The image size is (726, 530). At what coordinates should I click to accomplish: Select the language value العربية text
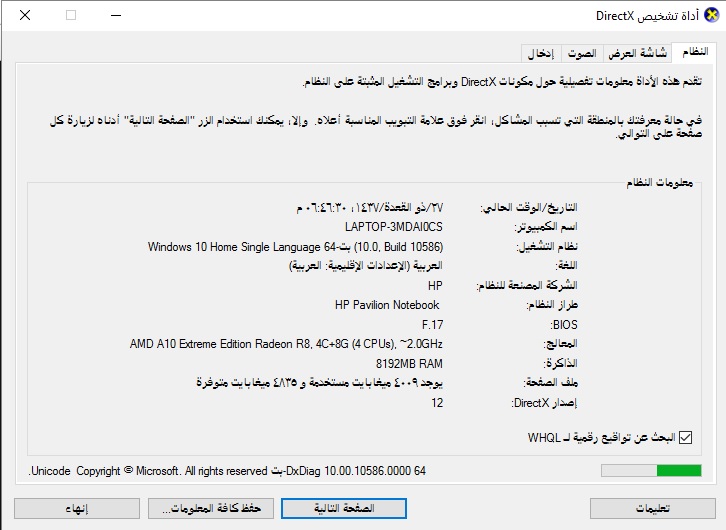[366, 266]
